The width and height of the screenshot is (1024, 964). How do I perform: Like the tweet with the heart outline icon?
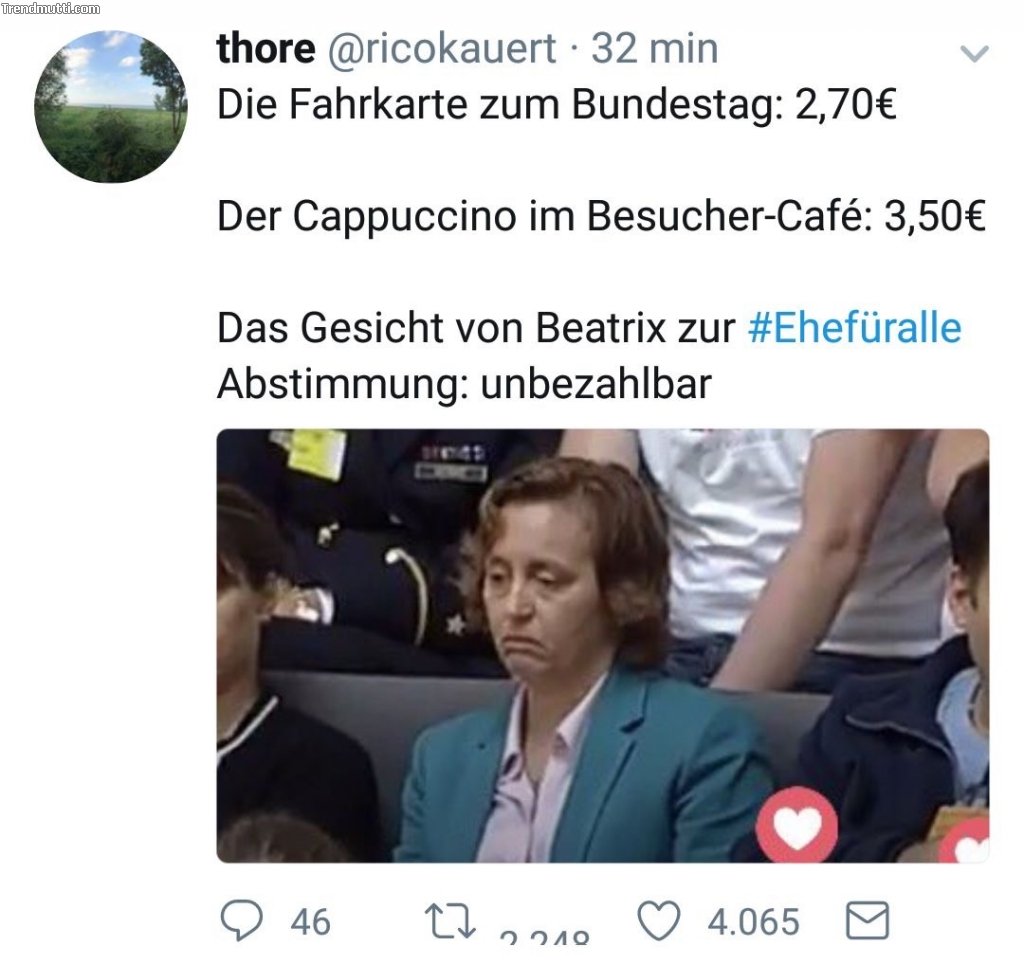point(658,920)
